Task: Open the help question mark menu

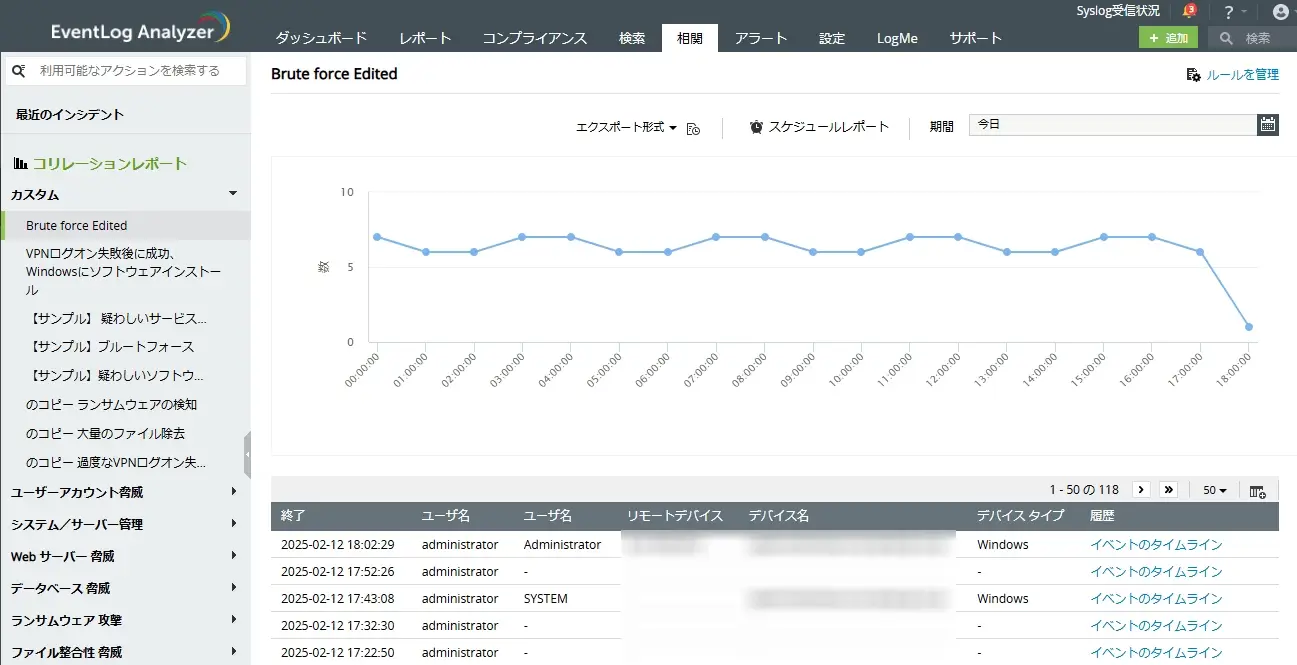Action: [x=1229, y=12]
